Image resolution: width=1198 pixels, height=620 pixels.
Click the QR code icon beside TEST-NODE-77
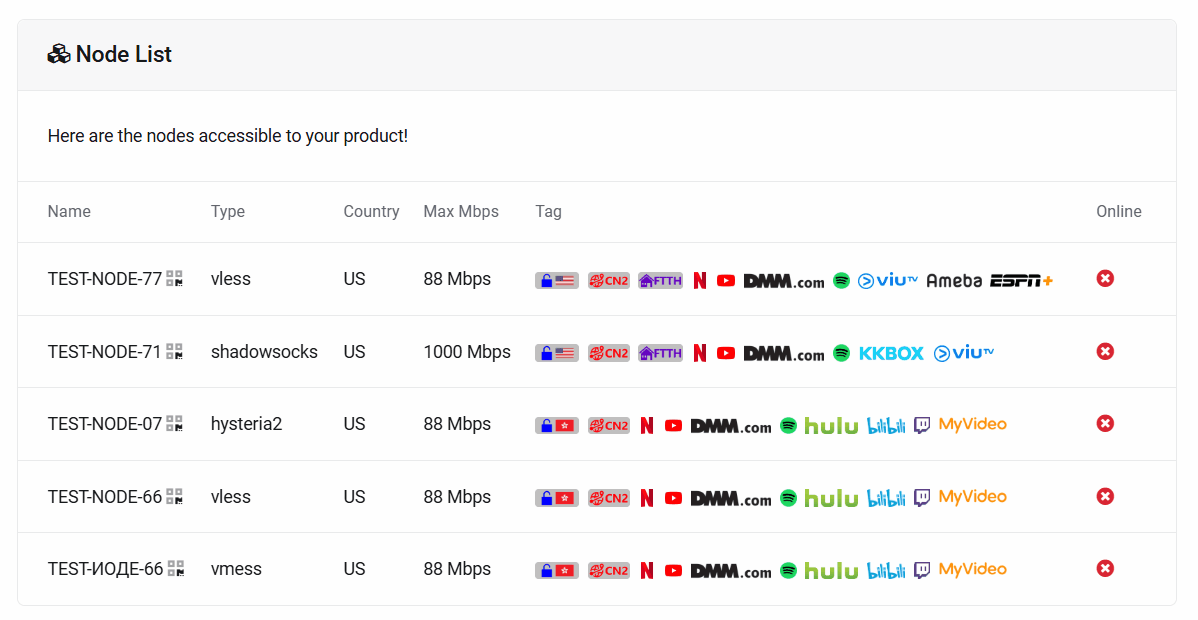pos(175,279)
